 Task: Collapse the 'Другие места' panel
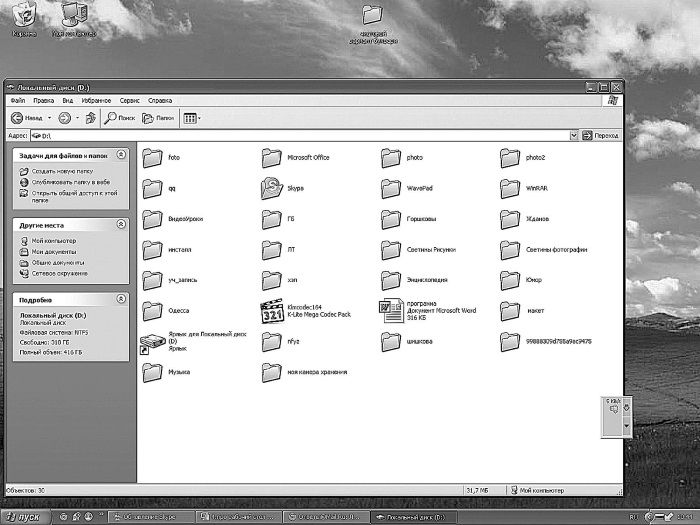pos(121,225)
